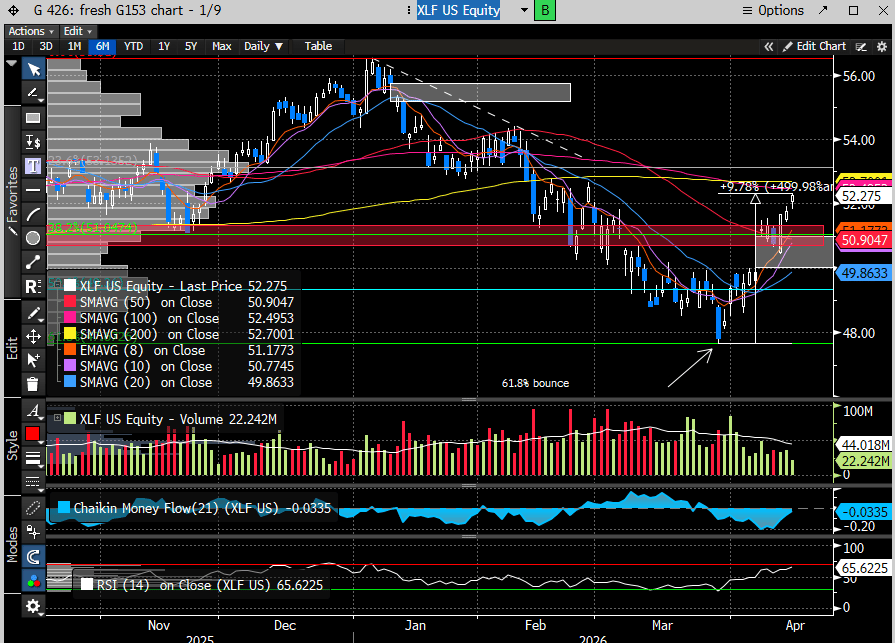Image resolution: width=895 pixels, height=643 pixels.
Task: Click the move annotations cross-arrow icon
Action: pos(34,337)
